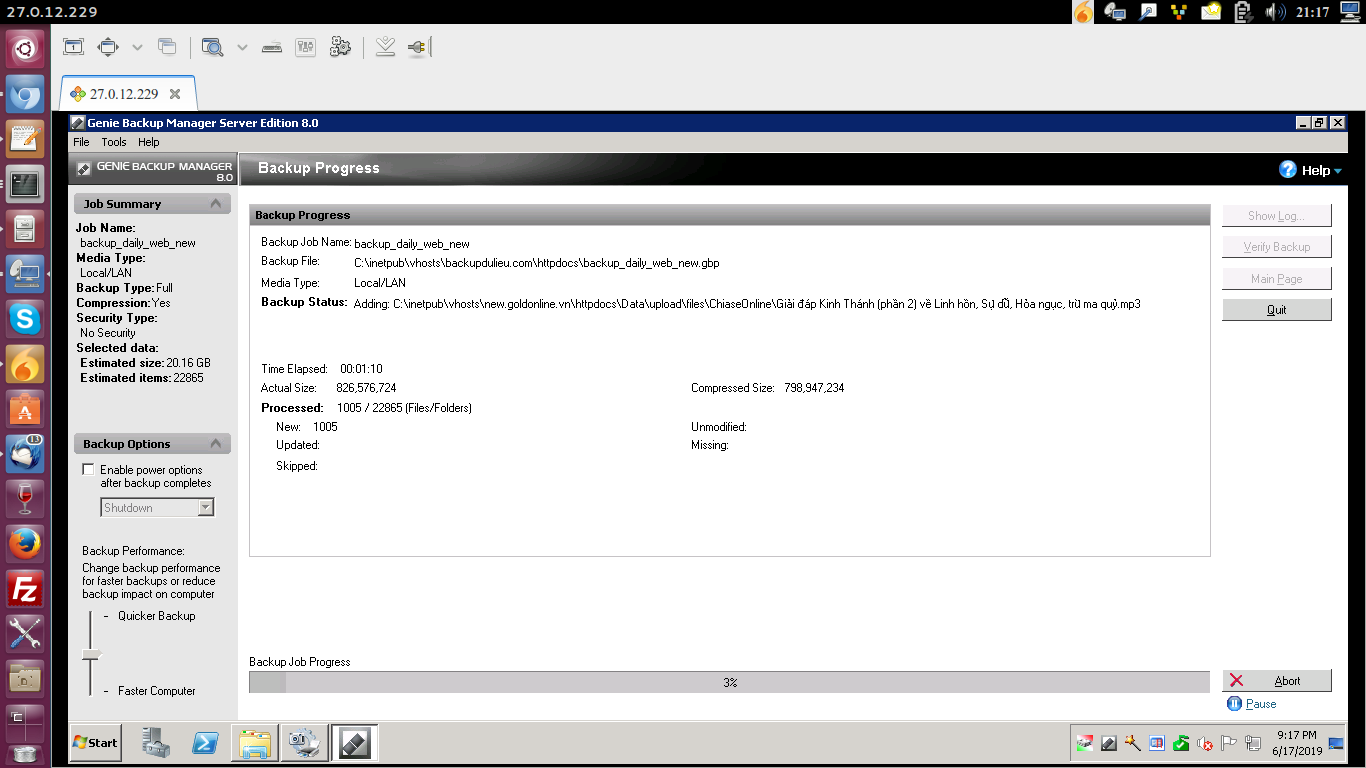Click the Genie Backup Manager taskbar button
The width and height of the screenshot is (1366, 768).
point(355,743)
